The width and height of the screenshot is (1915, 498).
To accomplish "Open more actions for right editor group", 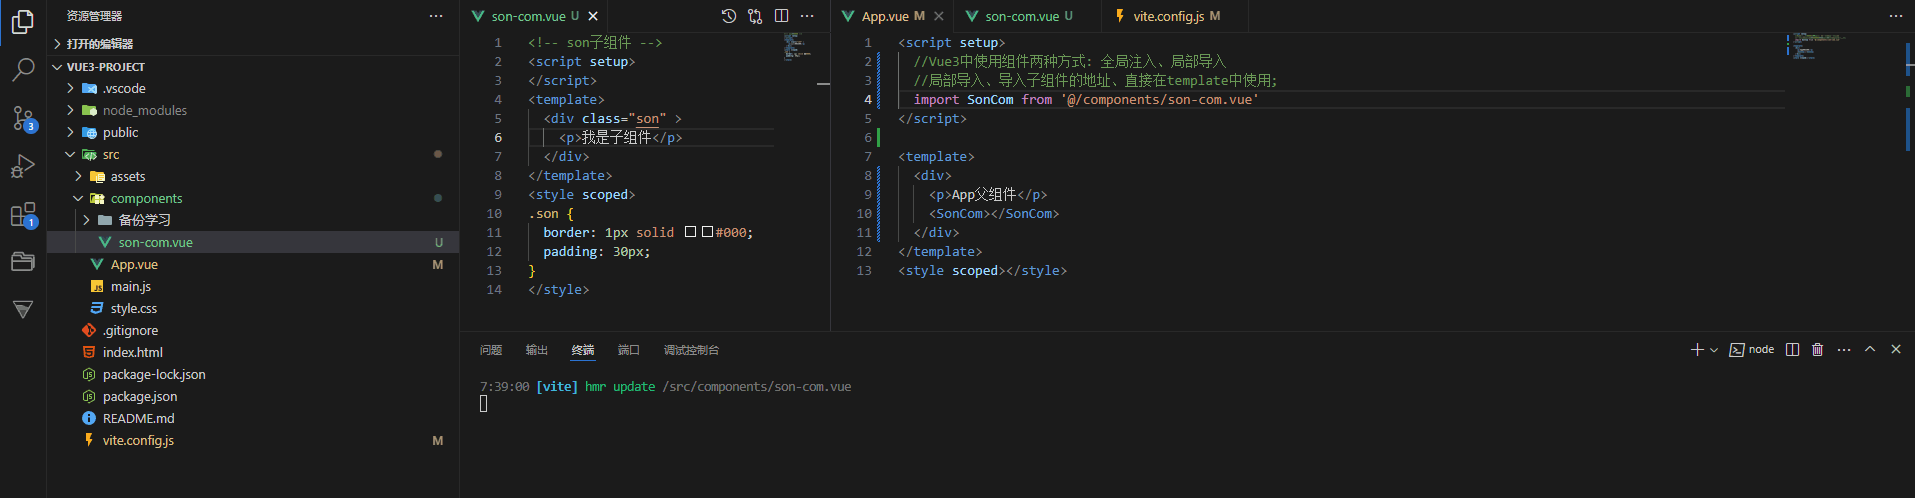I will click(1895, 16).
